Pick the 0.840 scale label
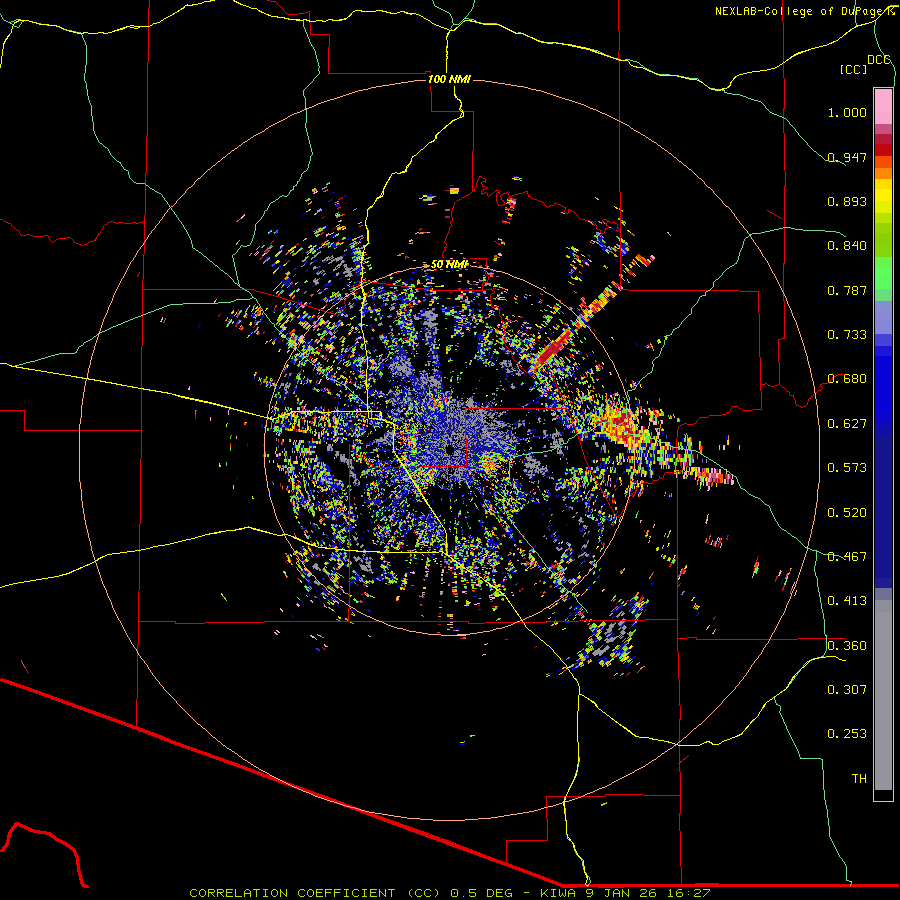Image resolution: width=900 pixels, height=900 pixels. pos(847,246)
